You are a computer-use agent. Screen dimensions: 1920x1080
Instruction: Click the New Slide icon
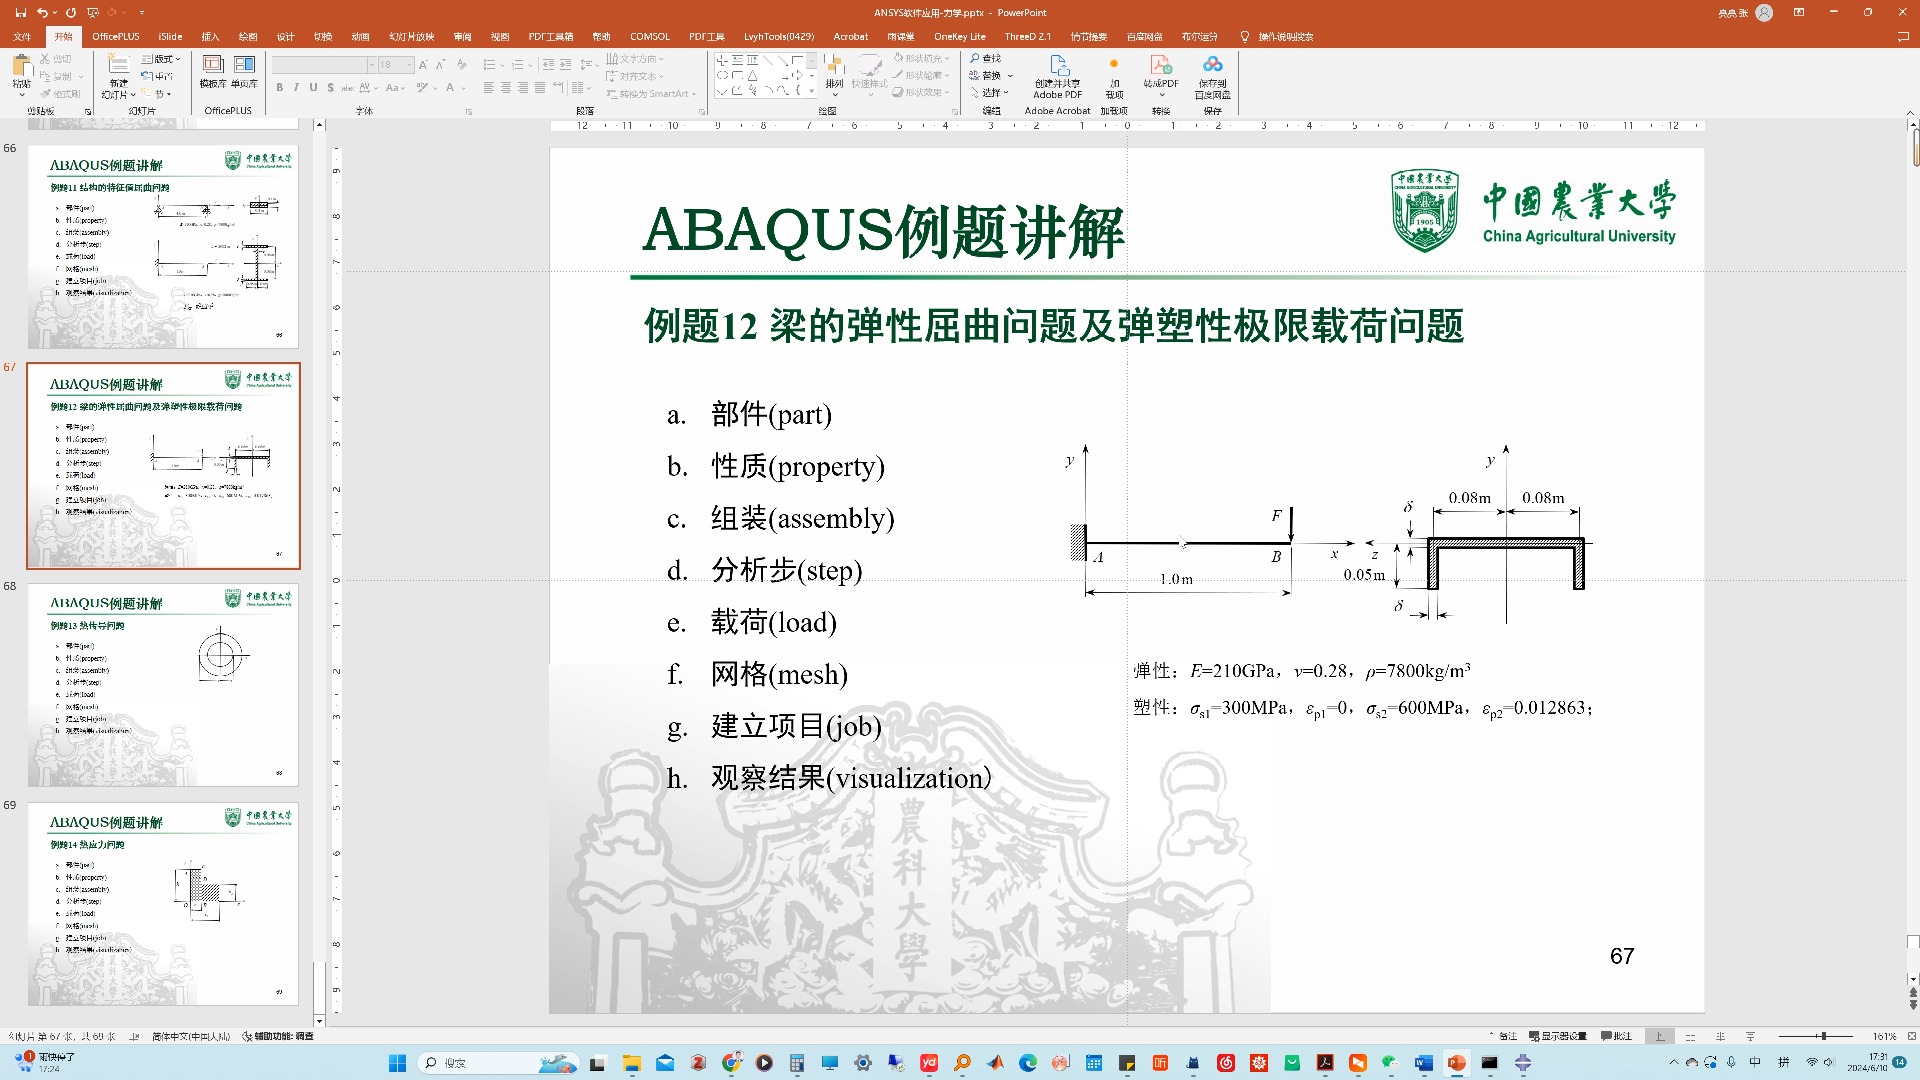pyautogui.click(x=118, y=65)
